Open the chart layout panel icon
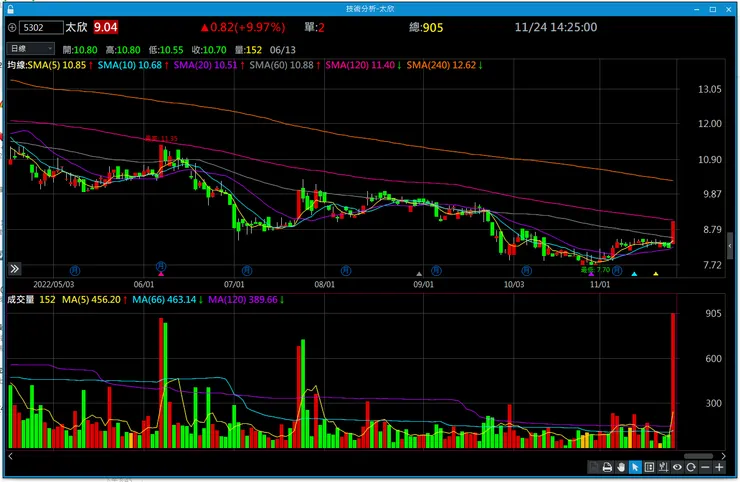 click(x=649, y=467)
